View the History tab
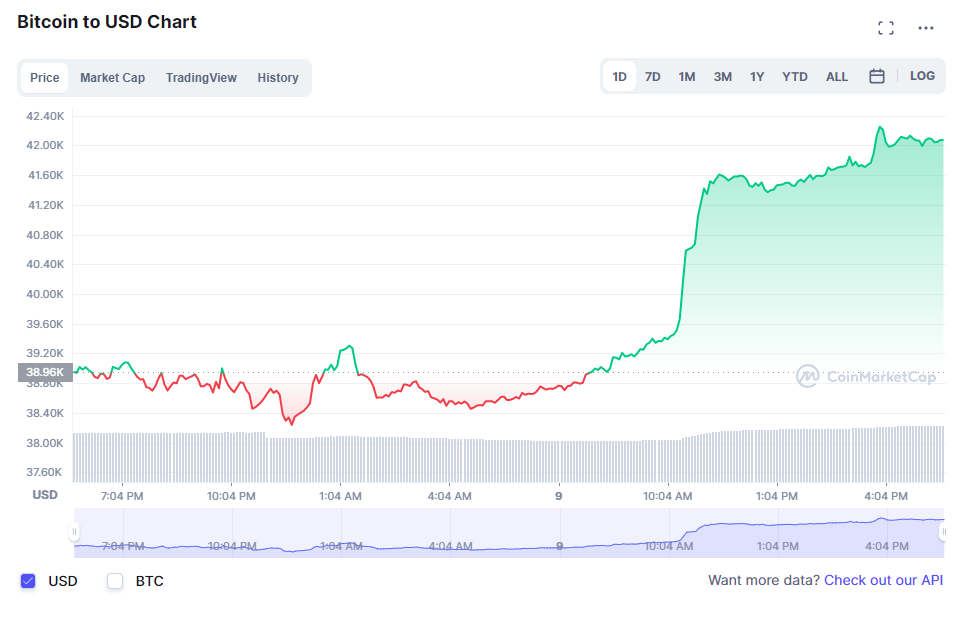Viewport: 958px width, 619px height. click(277, 77)
